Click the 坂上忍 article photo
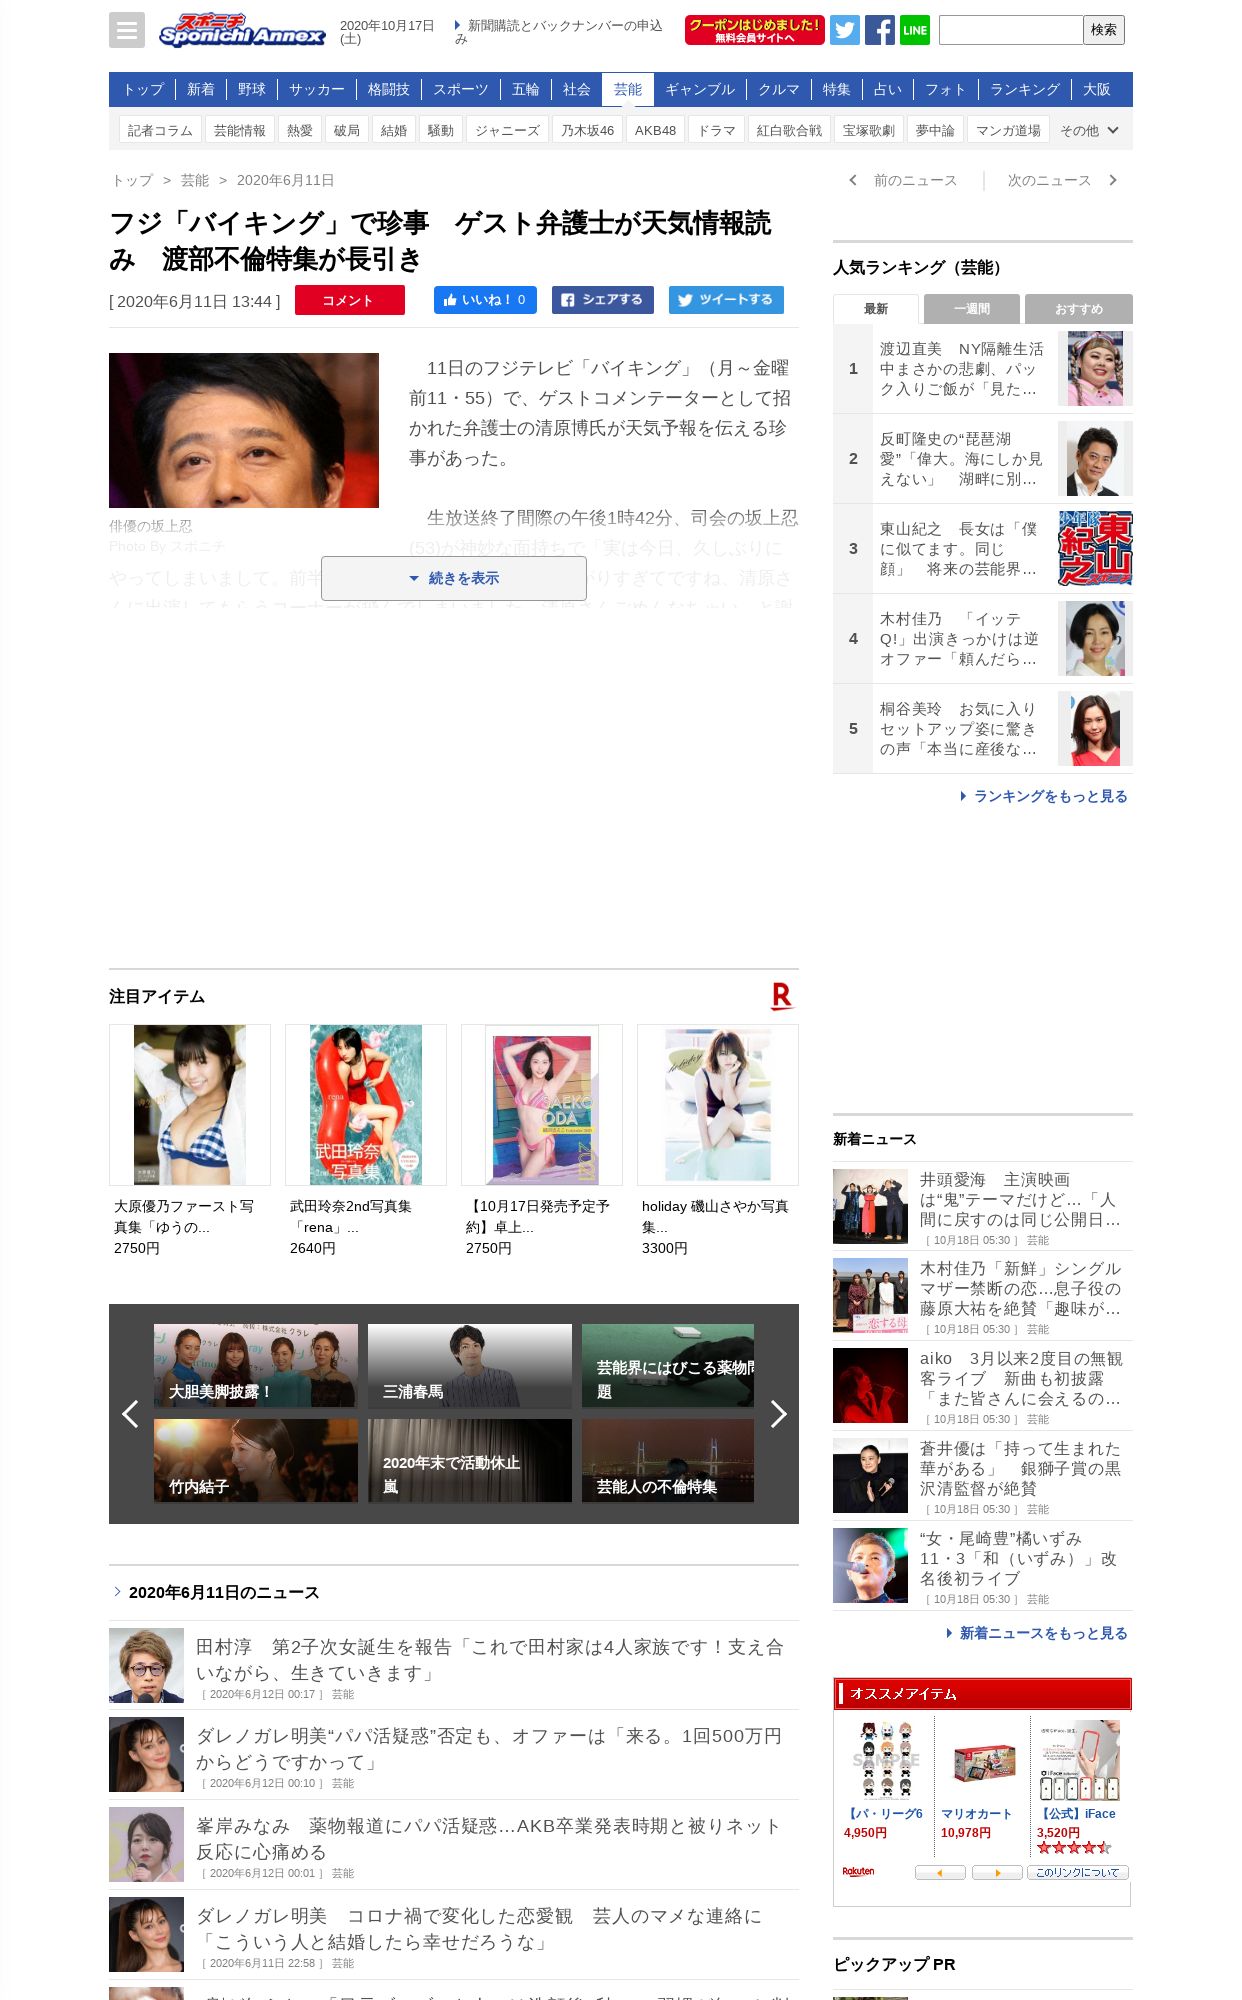 point(244,430)
